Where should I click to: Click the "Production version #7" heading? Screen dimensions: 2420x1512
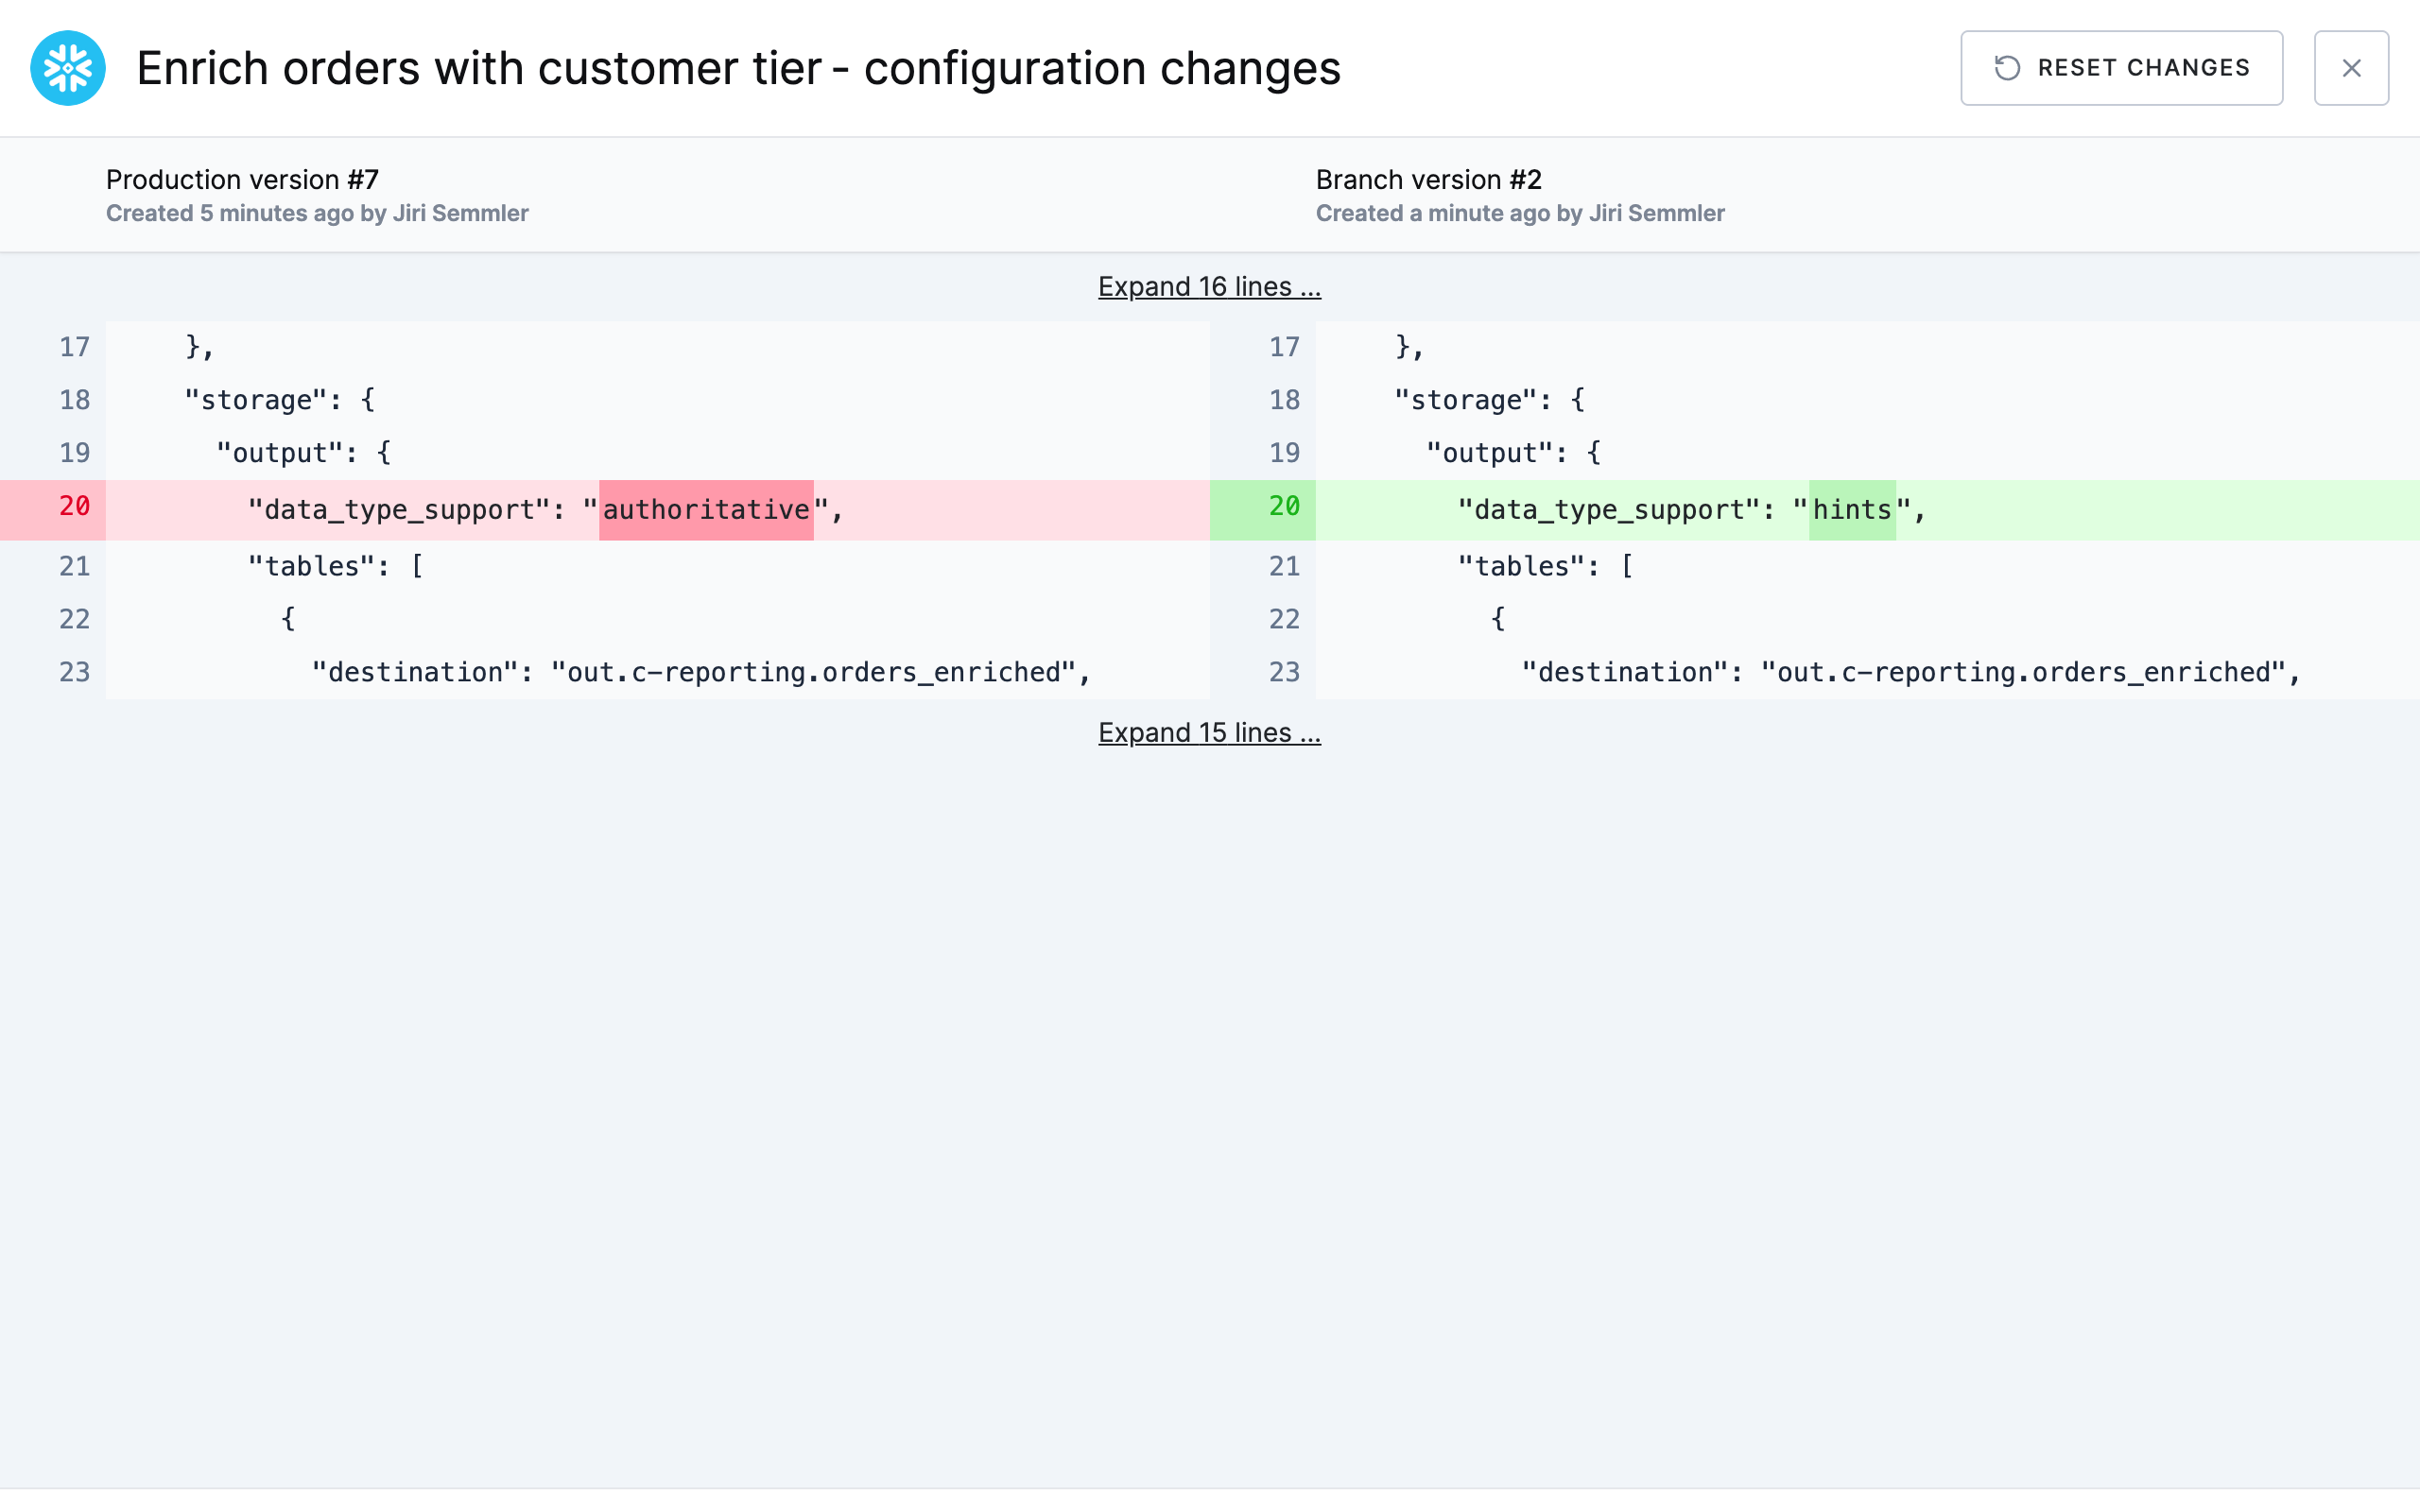pyautogui.click(x=242, y=180)
